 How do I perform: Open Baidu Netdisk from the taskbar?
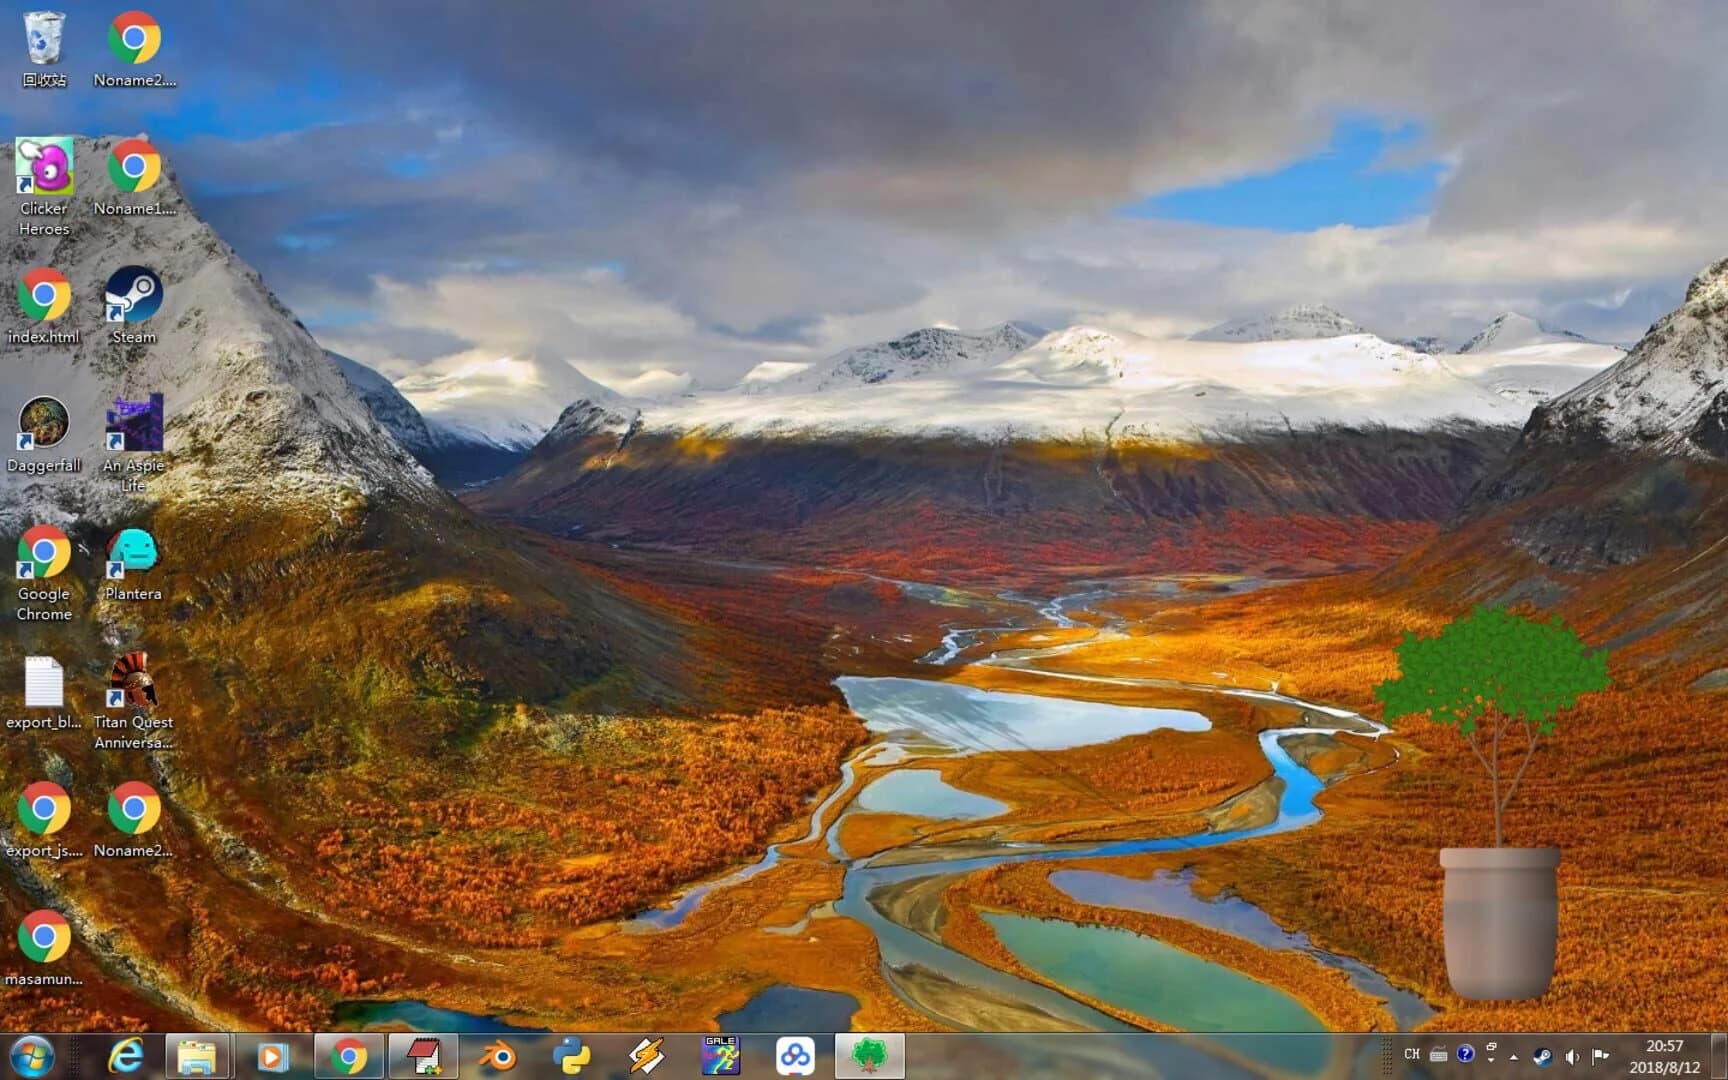[795, 1053]
